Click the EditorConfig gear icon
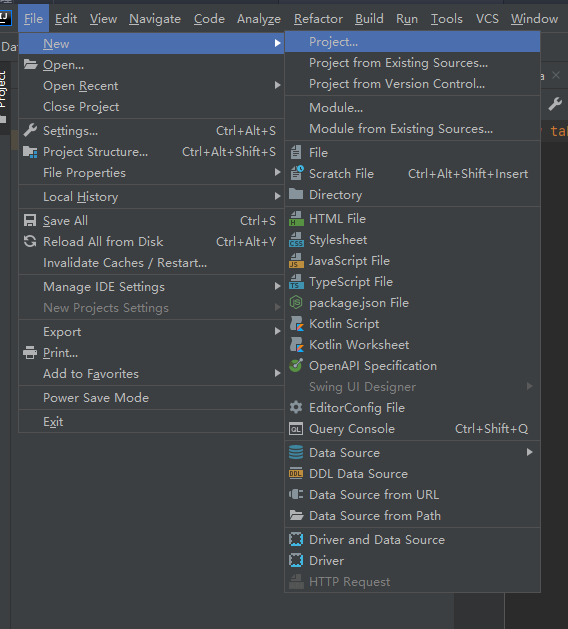Viewport: 568px width, 629px height. point(296,408)
